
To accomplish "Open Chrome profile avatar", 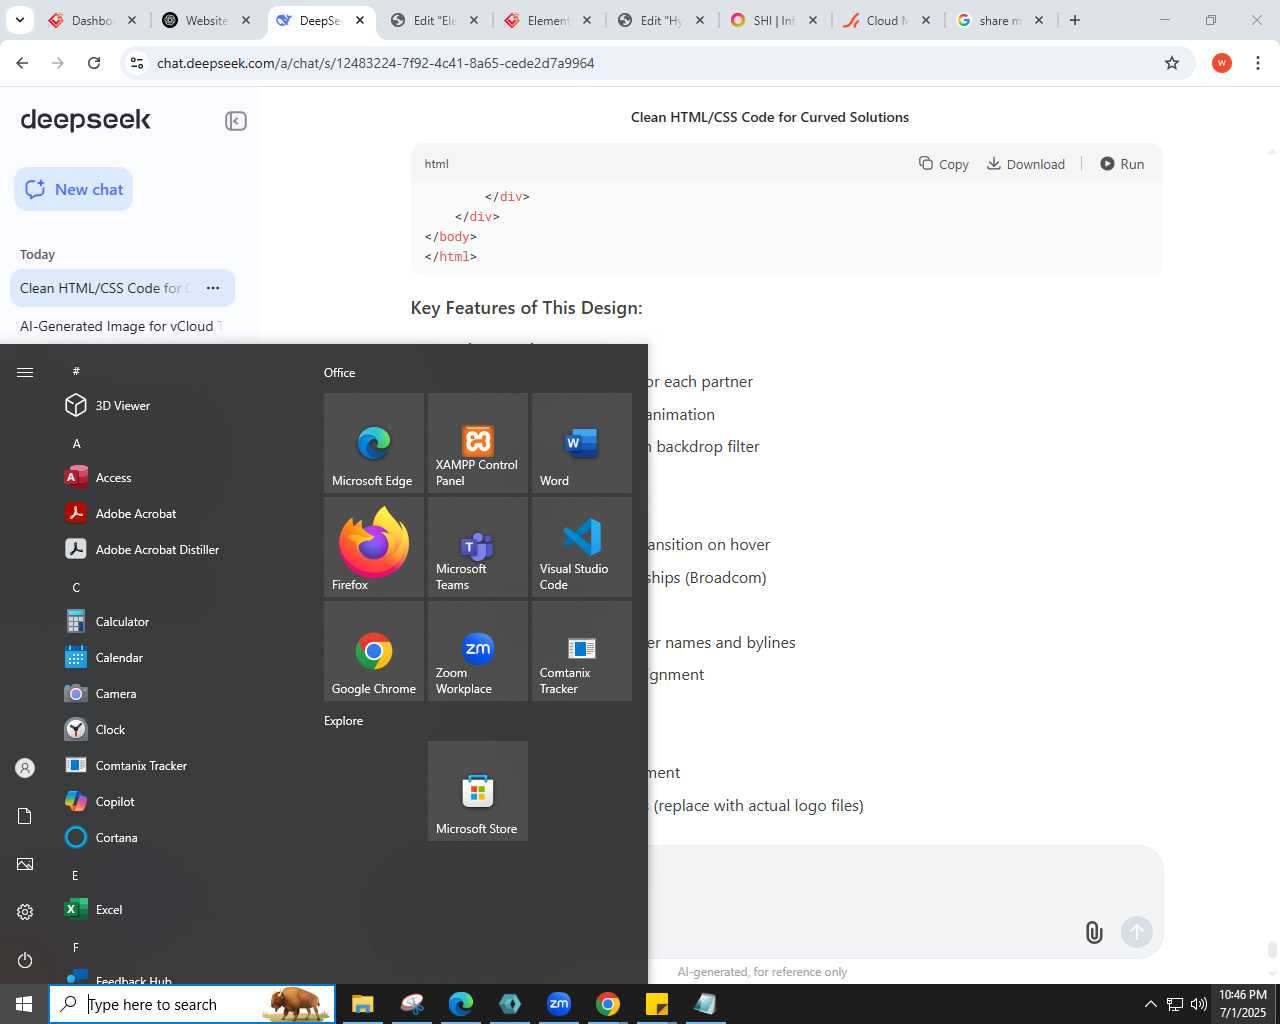I will 1221,63.
